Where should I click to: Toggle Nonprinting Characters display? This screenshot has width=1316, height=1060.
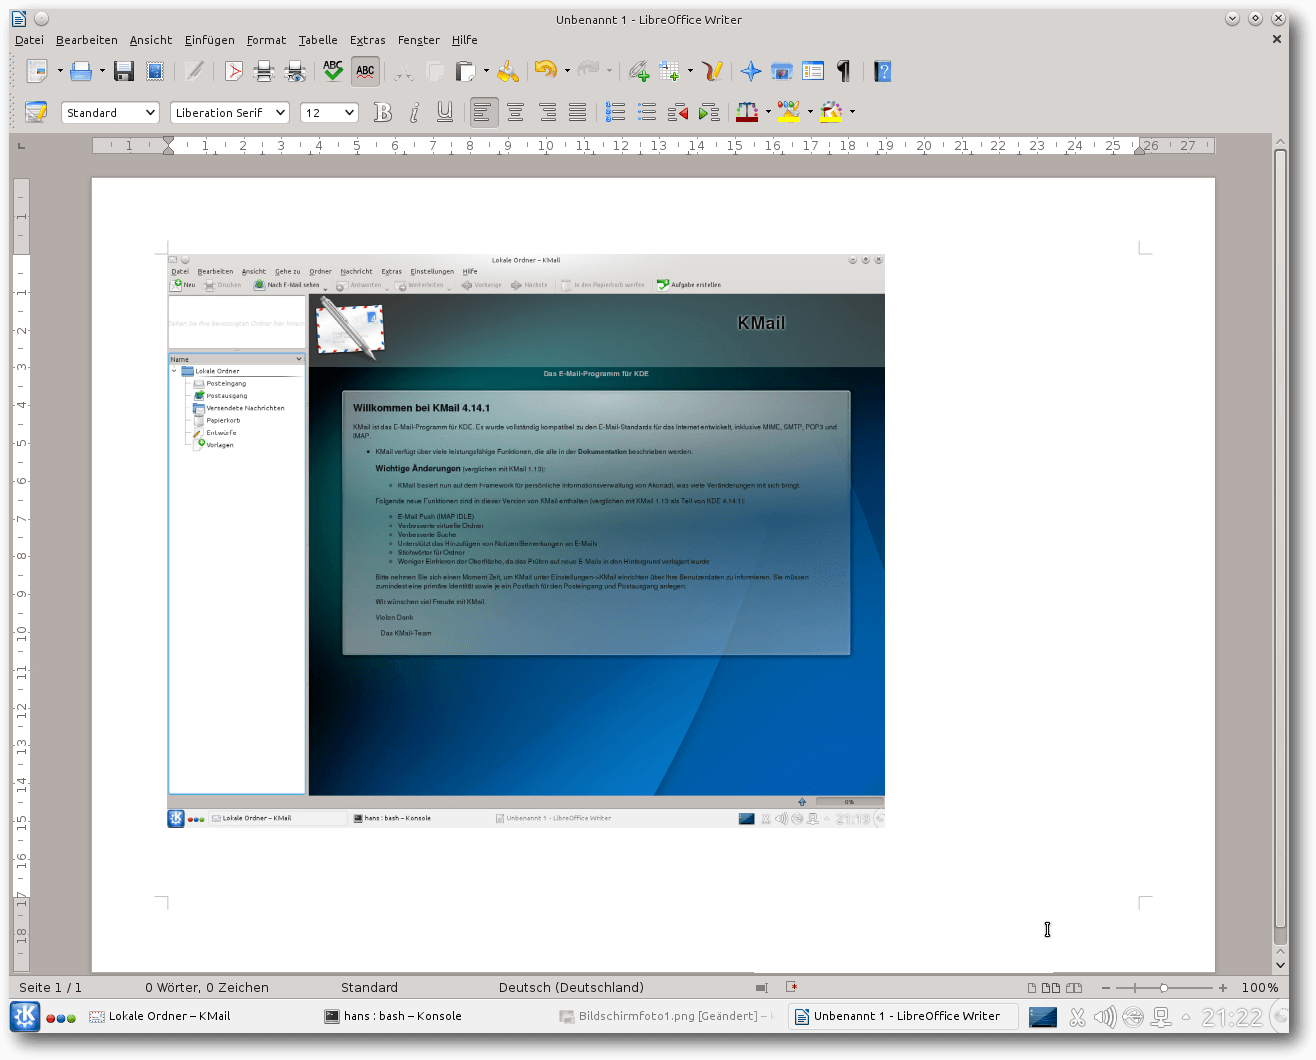click(844, 71)
